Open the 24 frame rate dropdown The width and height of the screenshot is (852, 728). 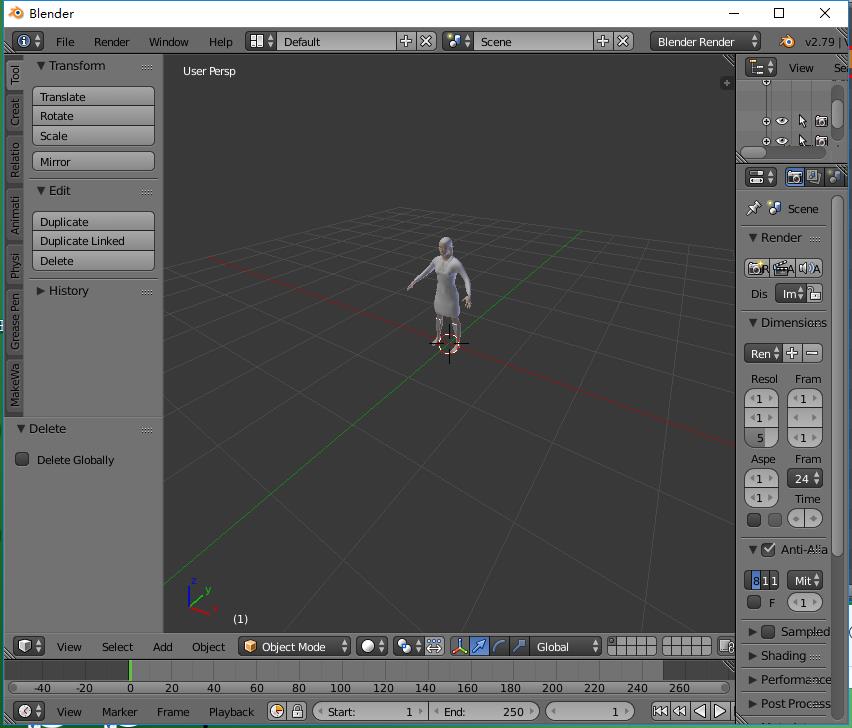(805, 479)
